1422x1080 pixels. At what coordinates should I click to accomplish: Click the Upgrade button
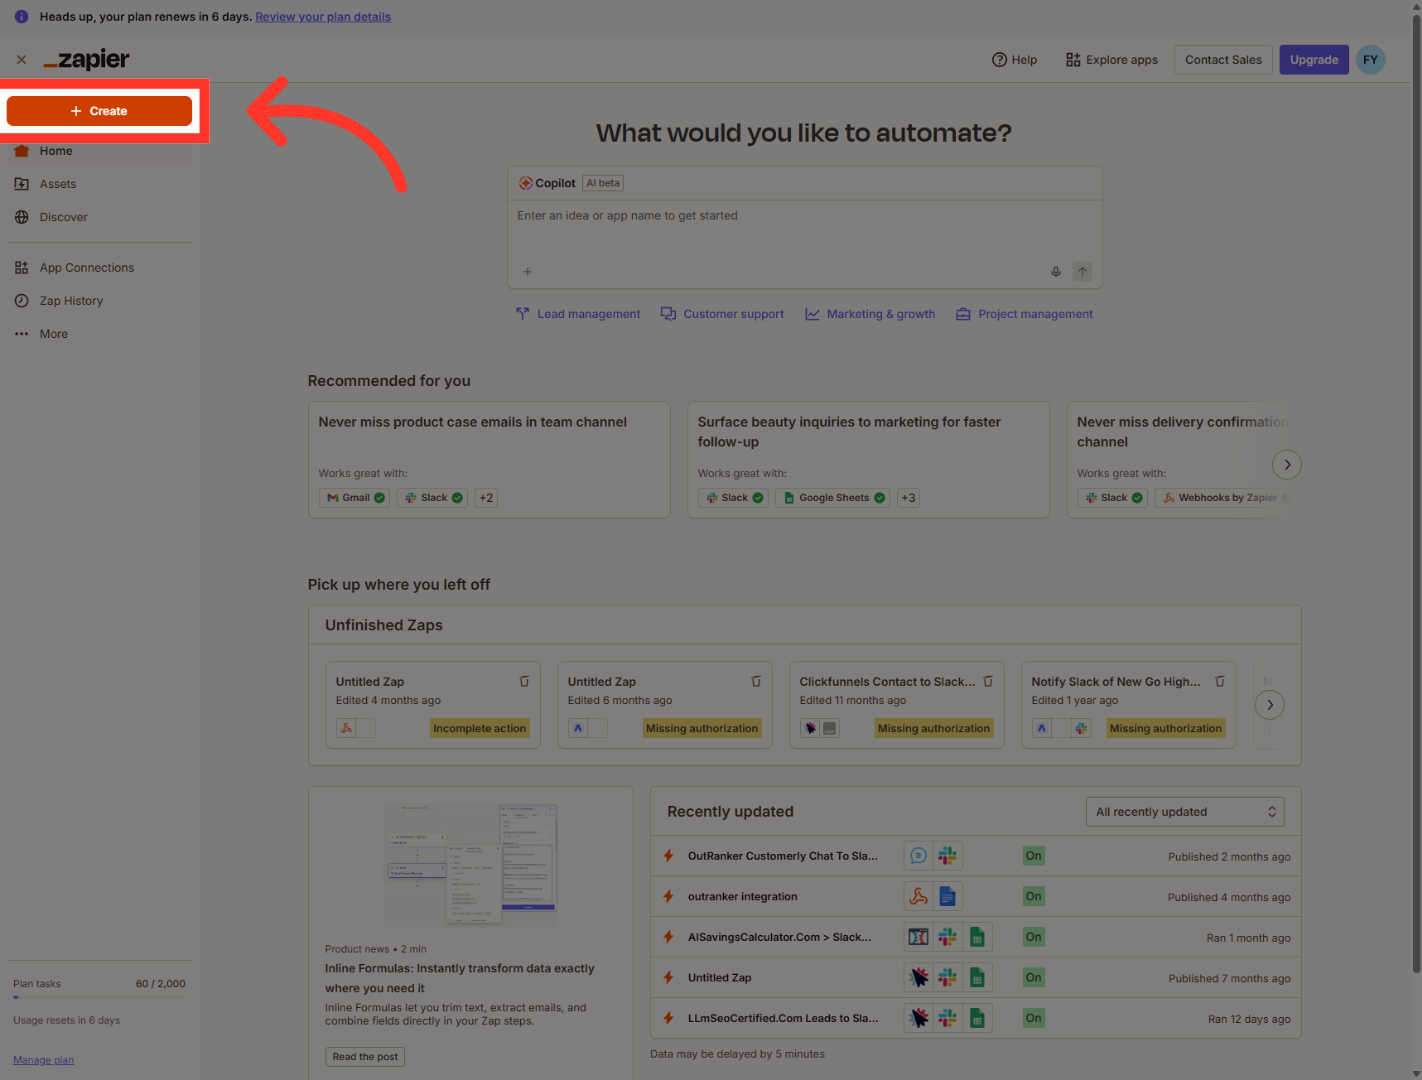click(1314, 60)
